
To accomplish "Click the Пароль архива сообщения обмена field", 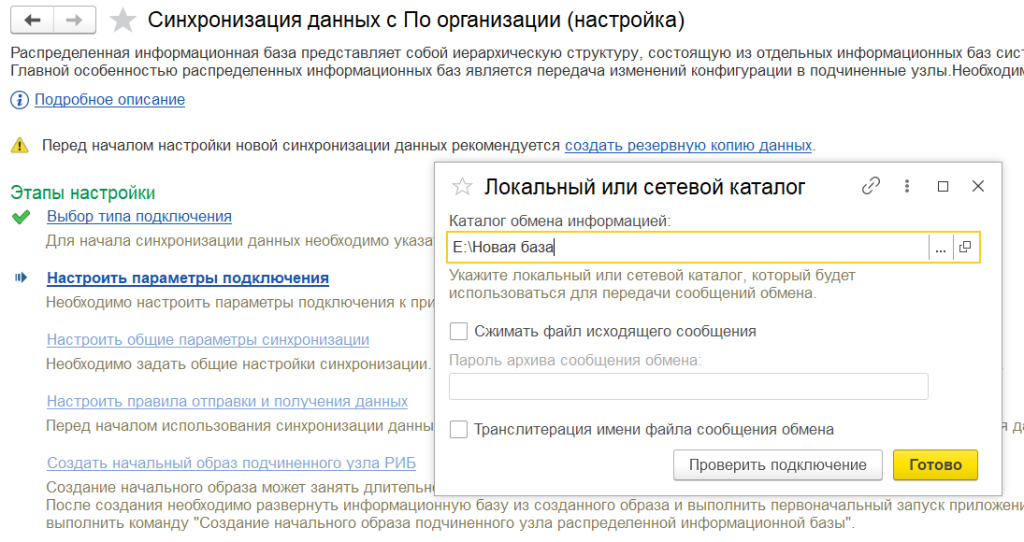I will click(x=688, y=386).
